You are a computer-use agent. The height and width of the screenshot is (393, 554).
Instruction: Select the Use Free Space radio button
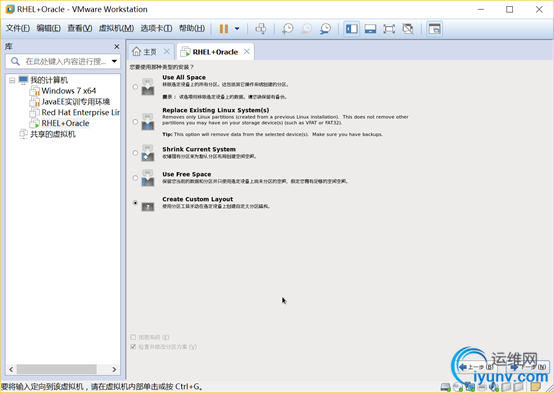tap(135, 178)
